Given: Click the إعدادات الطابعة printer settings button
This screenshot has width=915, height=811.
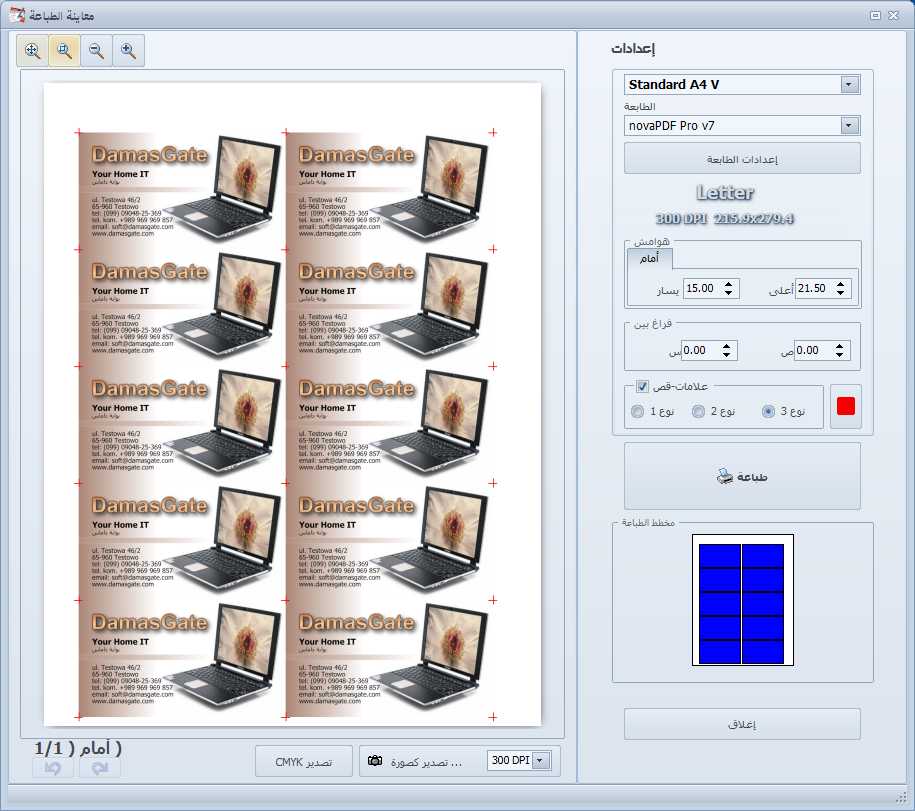Looking at the screenshot, I should pyautogui.click(x=742, y=159).
